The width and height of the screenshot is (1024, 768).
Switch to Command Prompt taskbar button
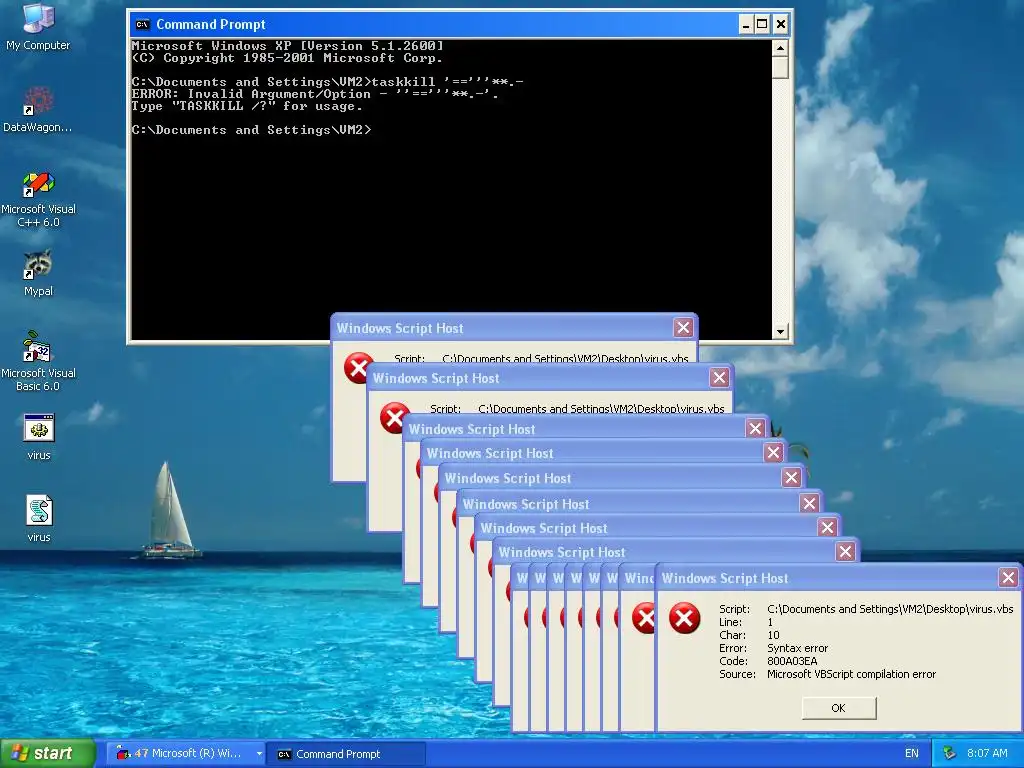[347, 754]
